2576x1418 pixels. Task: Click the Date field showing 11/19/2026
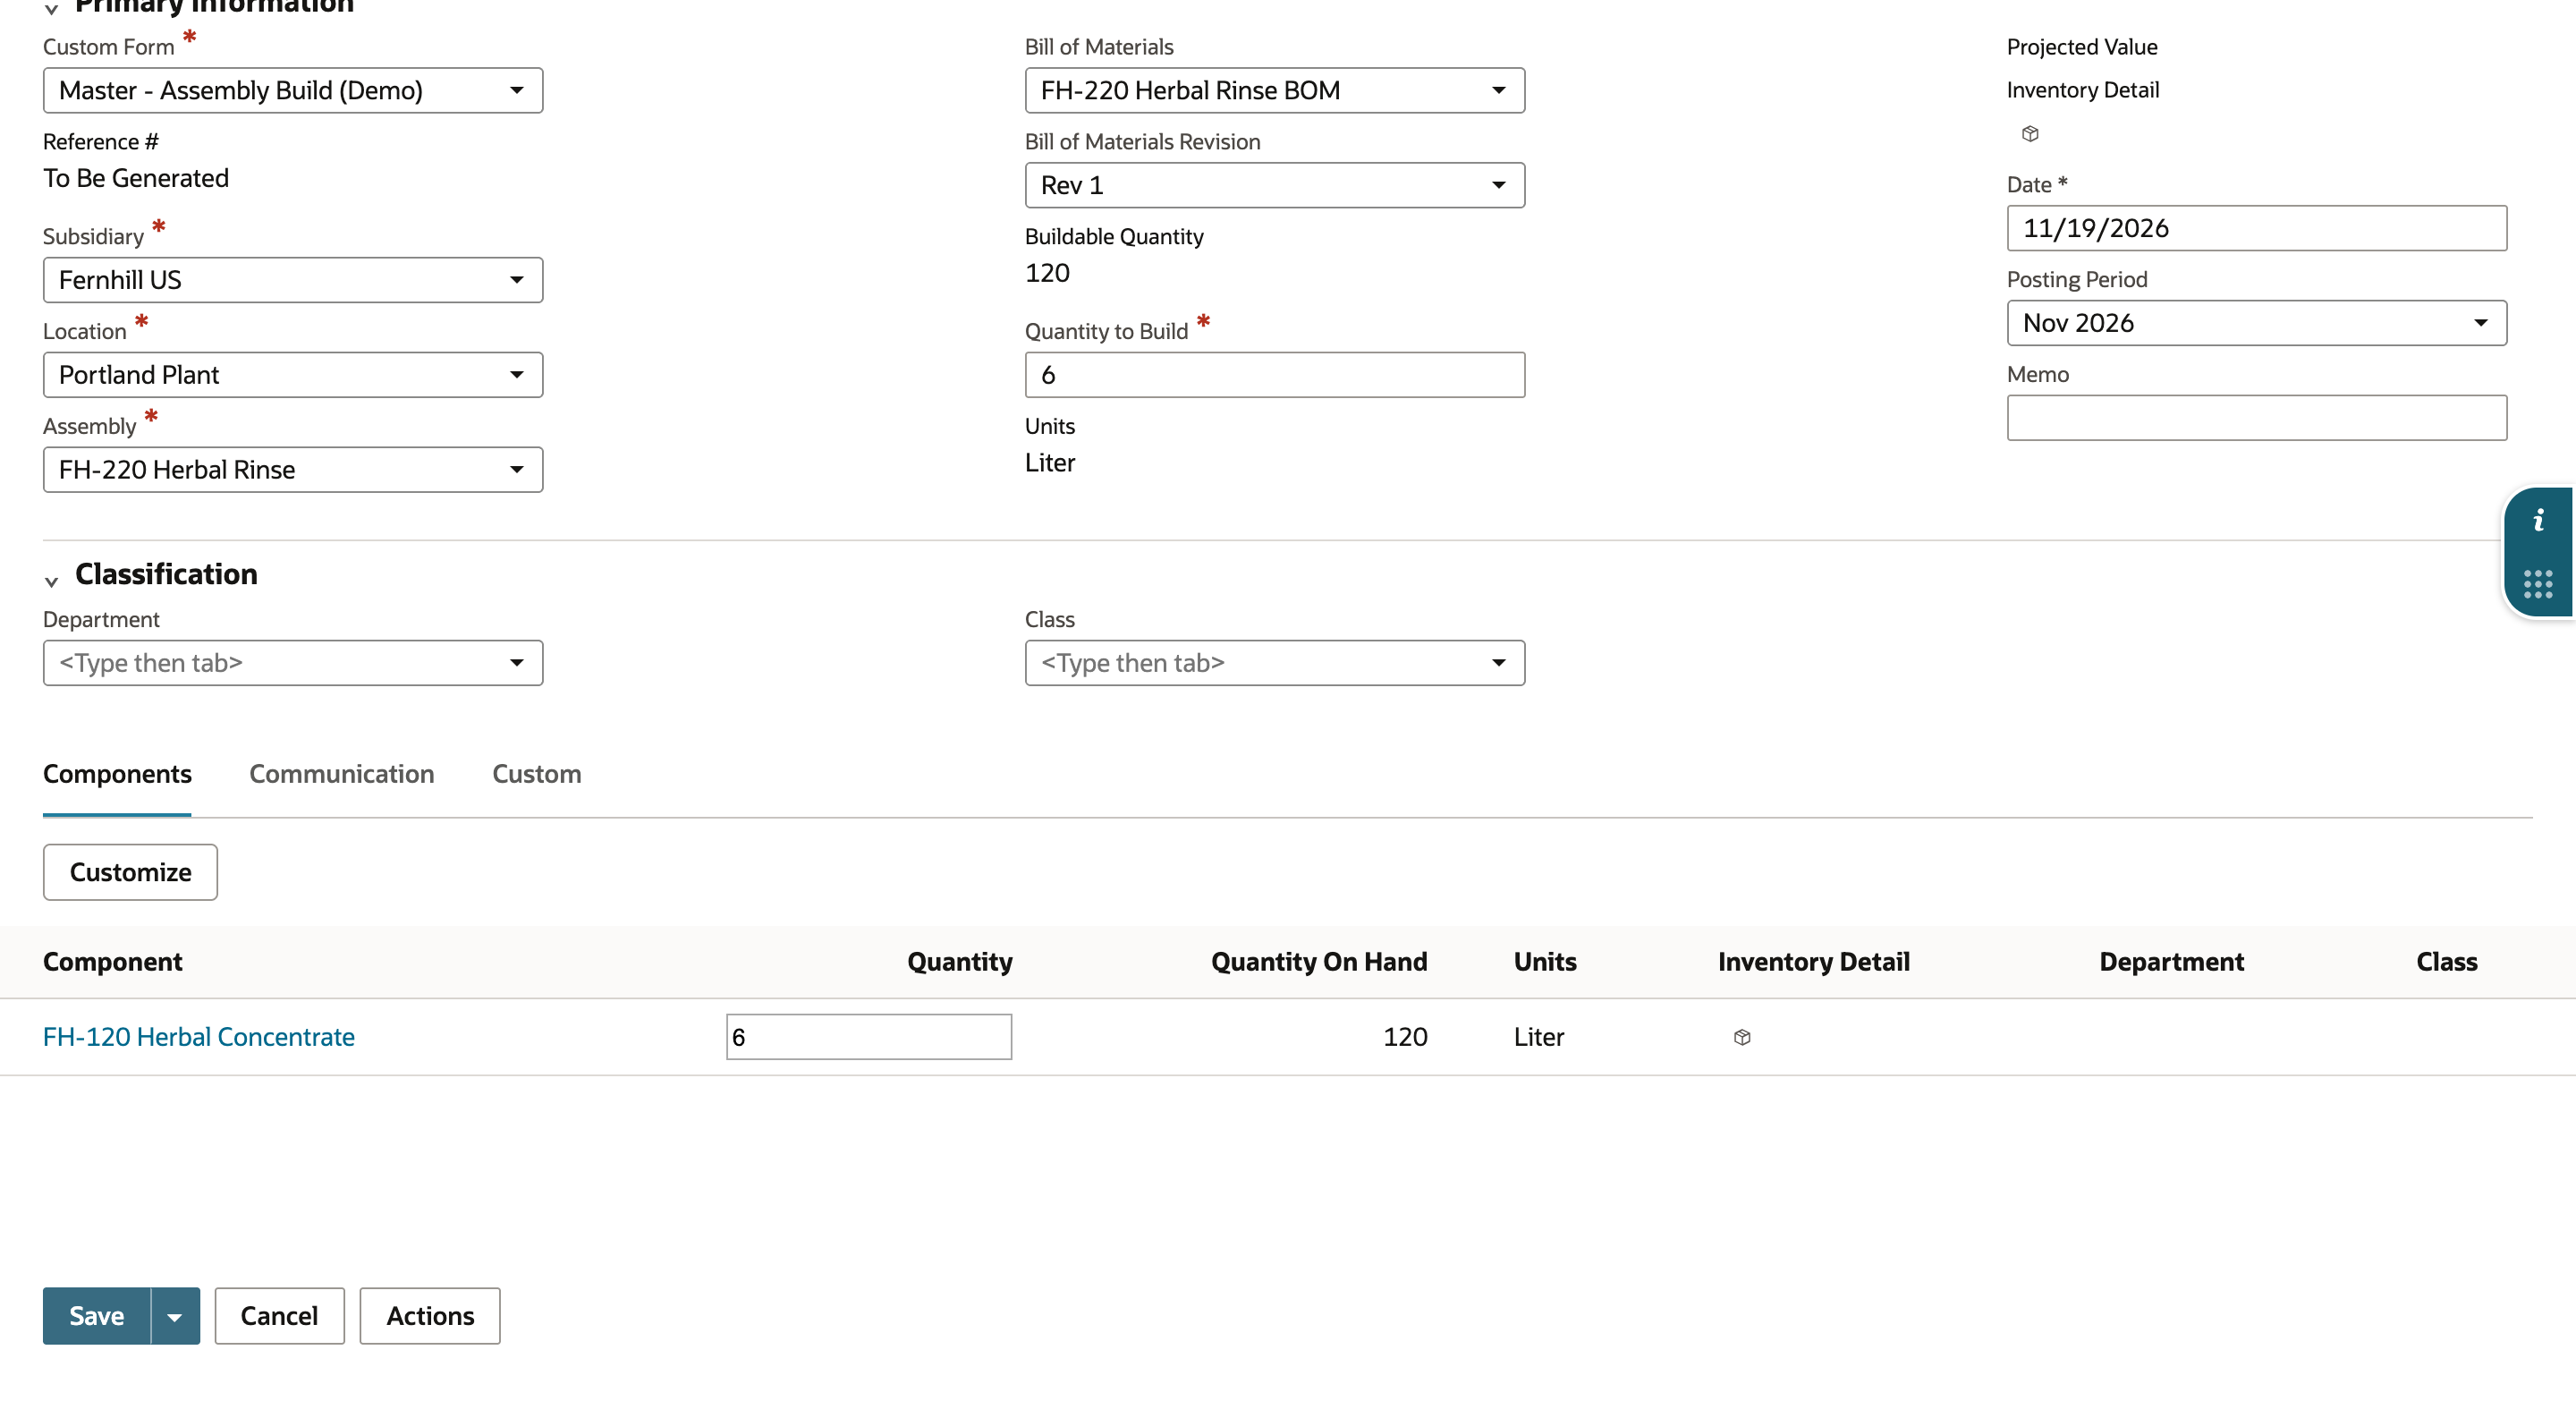coord(2256,228)
